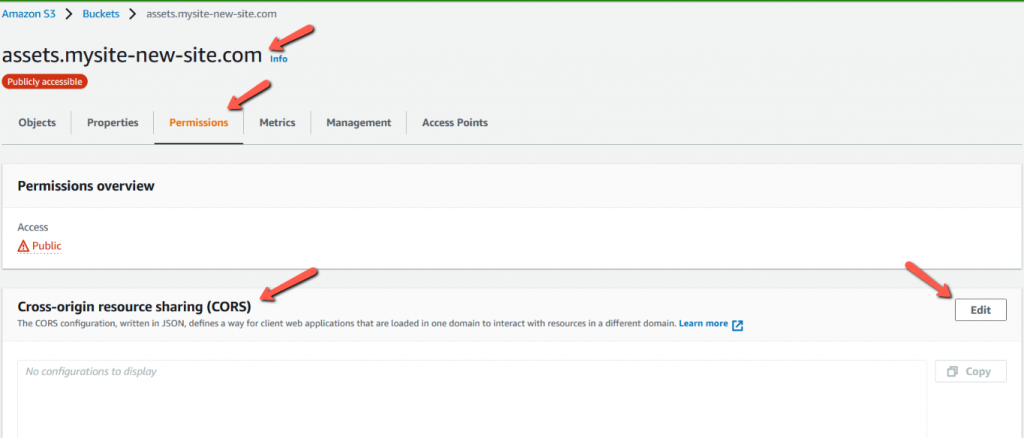Viewport: 1024px width, 438px height.
Task: Click the Cross-origin resource sharing (CORS) heading
Action: tap(135, 306)
